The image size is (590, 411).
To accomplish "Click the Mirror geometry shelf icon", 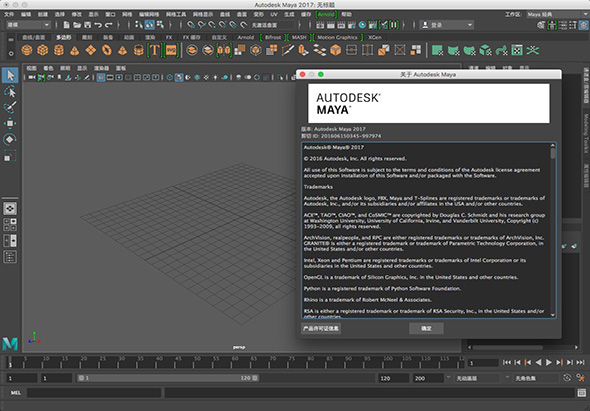I will pyautogui.click(x=224, y=50).
